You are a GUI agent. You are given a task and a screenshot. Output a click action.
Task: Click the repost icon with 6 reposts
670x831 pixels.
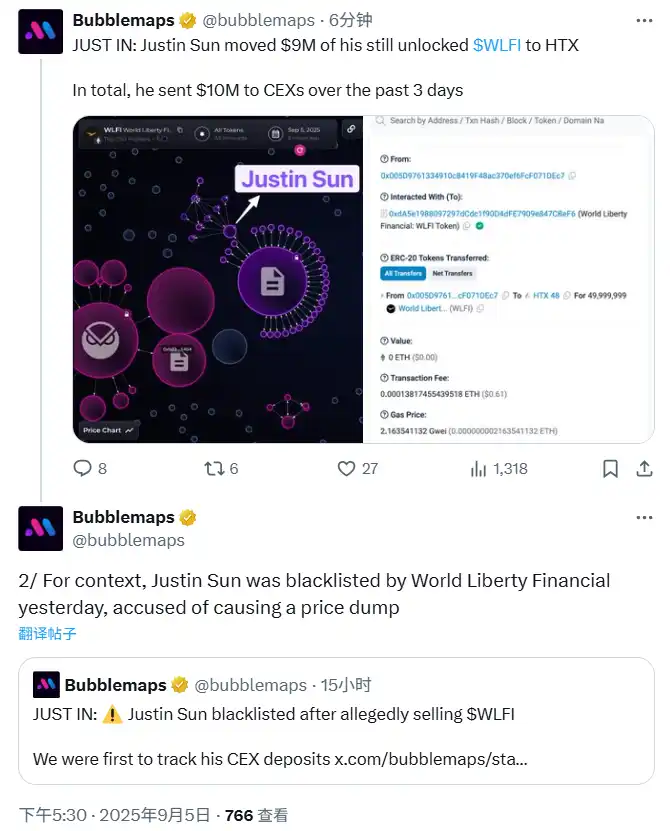click(214, 468)
